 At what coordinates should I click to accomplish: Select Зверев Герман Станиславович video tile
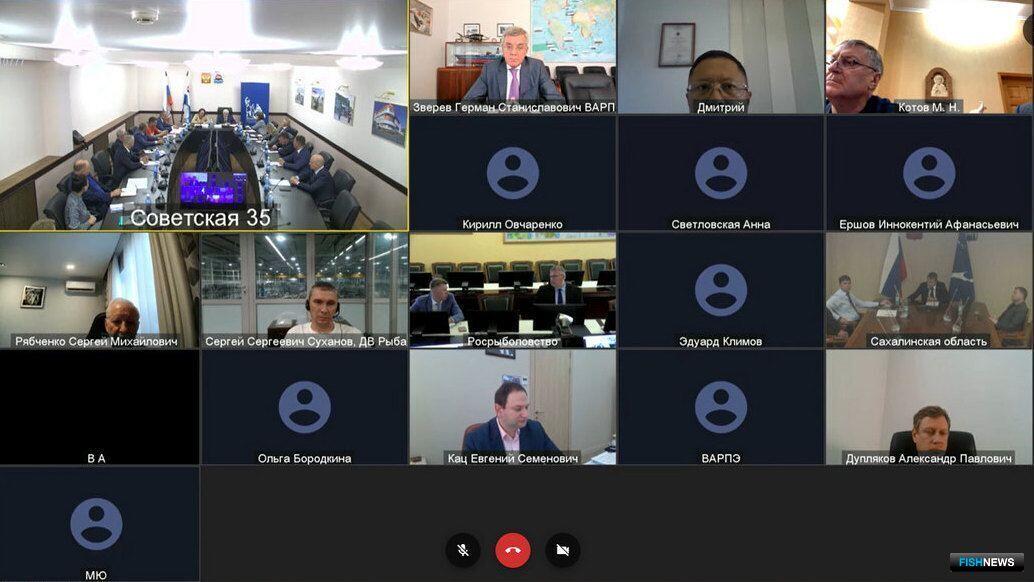coord(512,57)
